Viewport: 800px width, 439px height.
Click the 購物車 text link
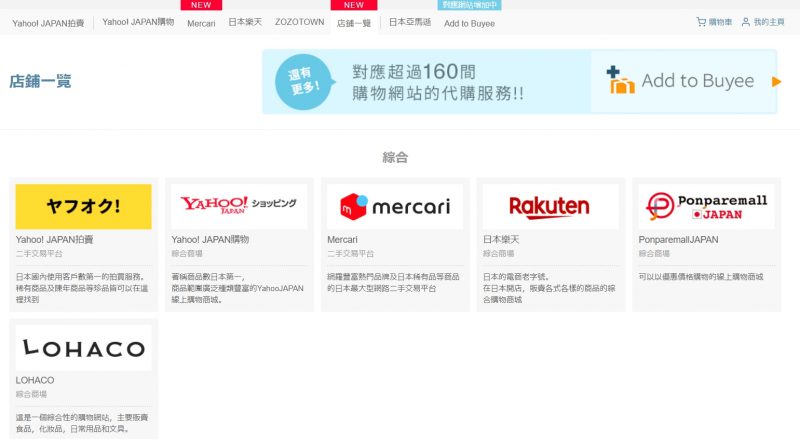click(720, 22)
